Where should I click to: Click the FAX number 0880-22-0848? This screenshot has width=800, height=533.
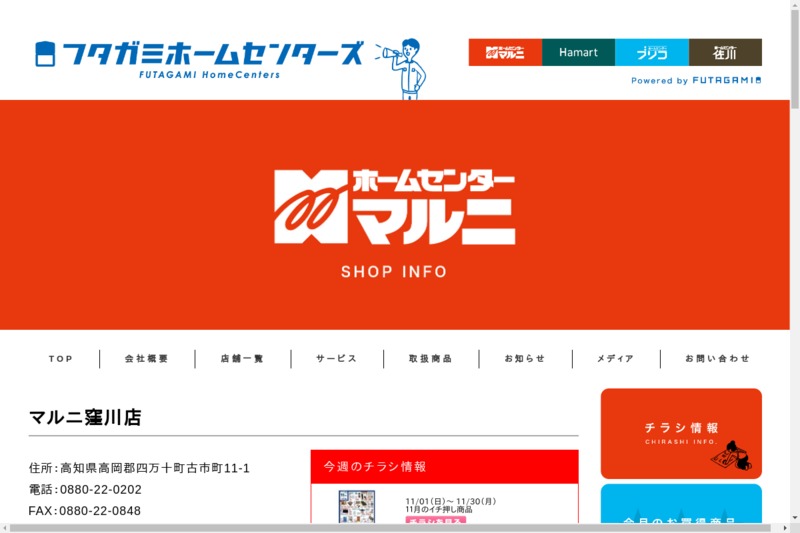(100, 511)
